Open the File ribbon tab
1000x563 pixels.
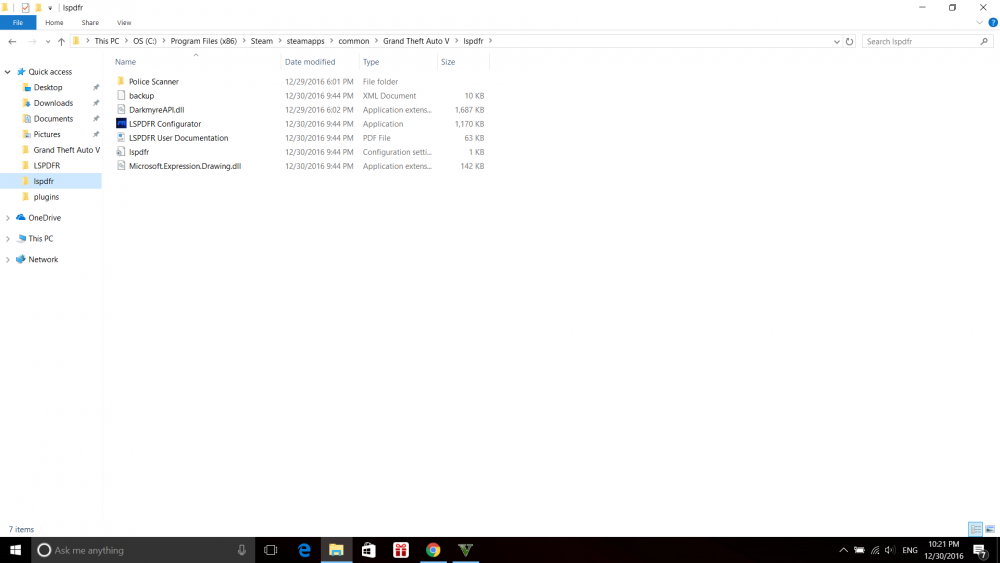[18, 22]
